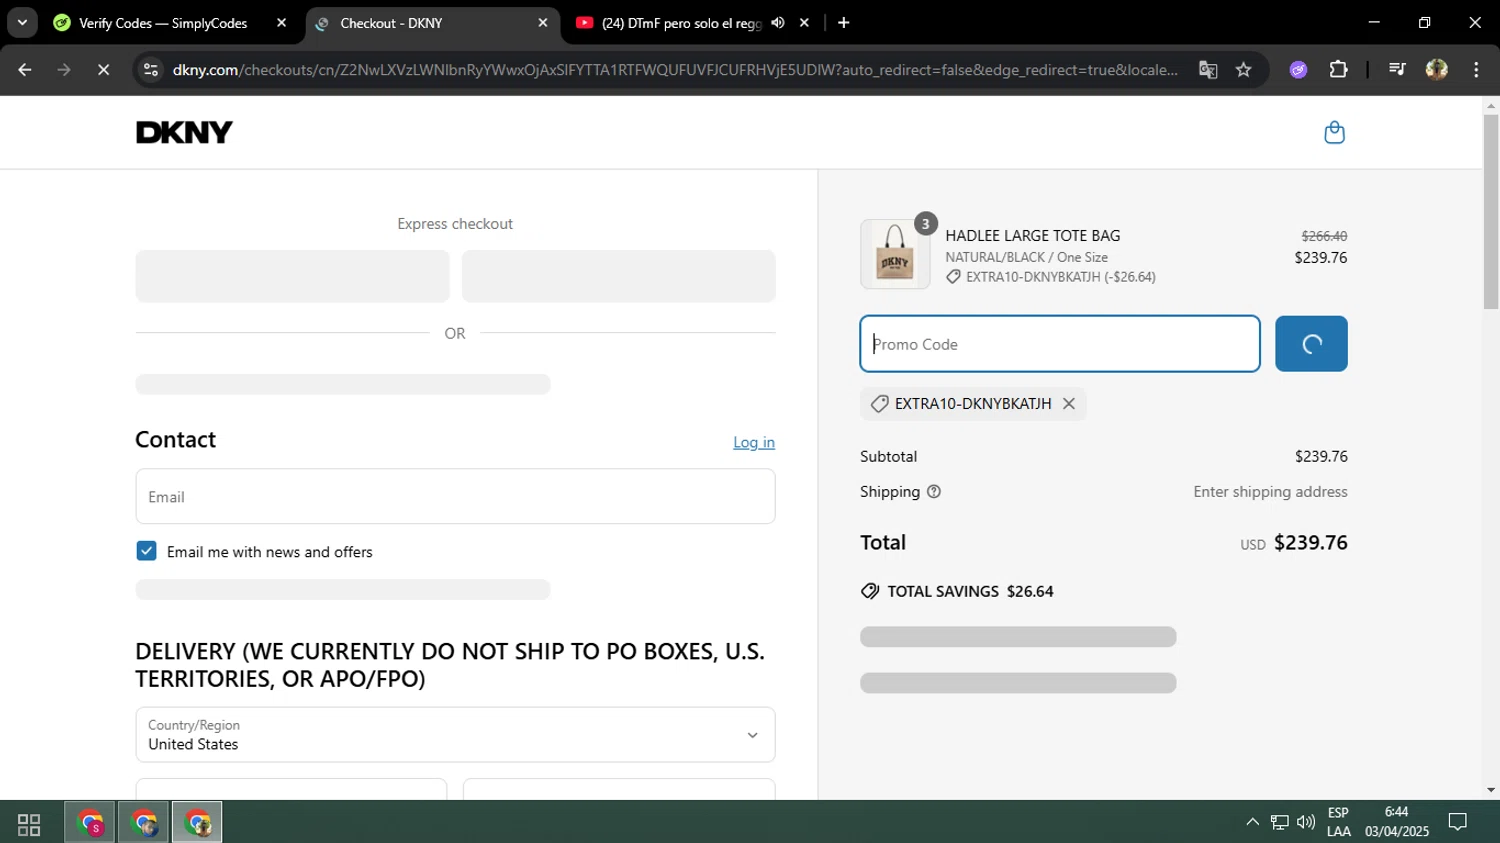
Task: Open Windows Task View button
Action: pyautogui.click(x=29, y=824)
